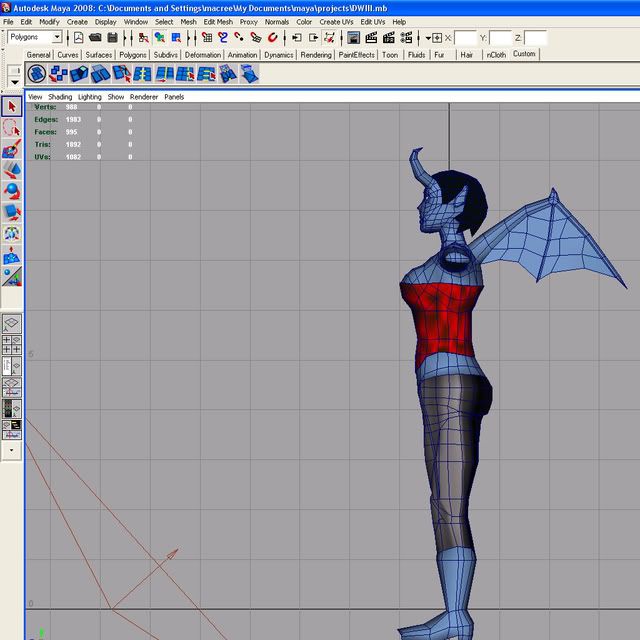
Task: Toggle snap to grids
Action: pos(207,38)
